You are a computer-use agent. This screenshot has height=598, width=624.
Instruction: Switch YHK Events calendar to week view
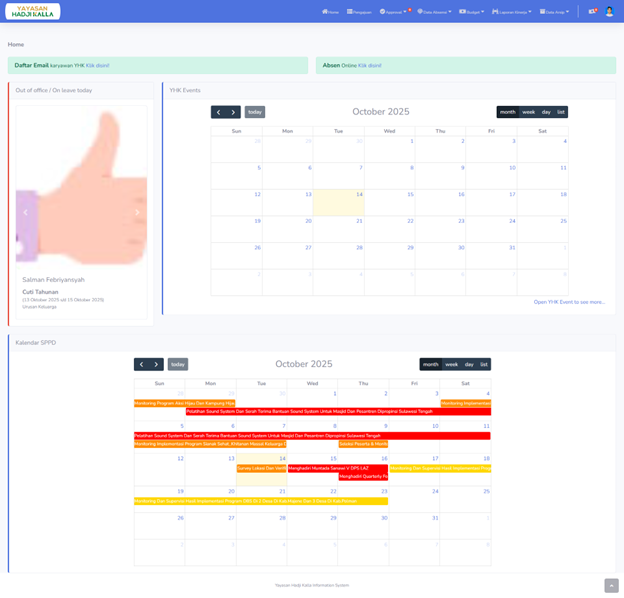coord(529,112)
